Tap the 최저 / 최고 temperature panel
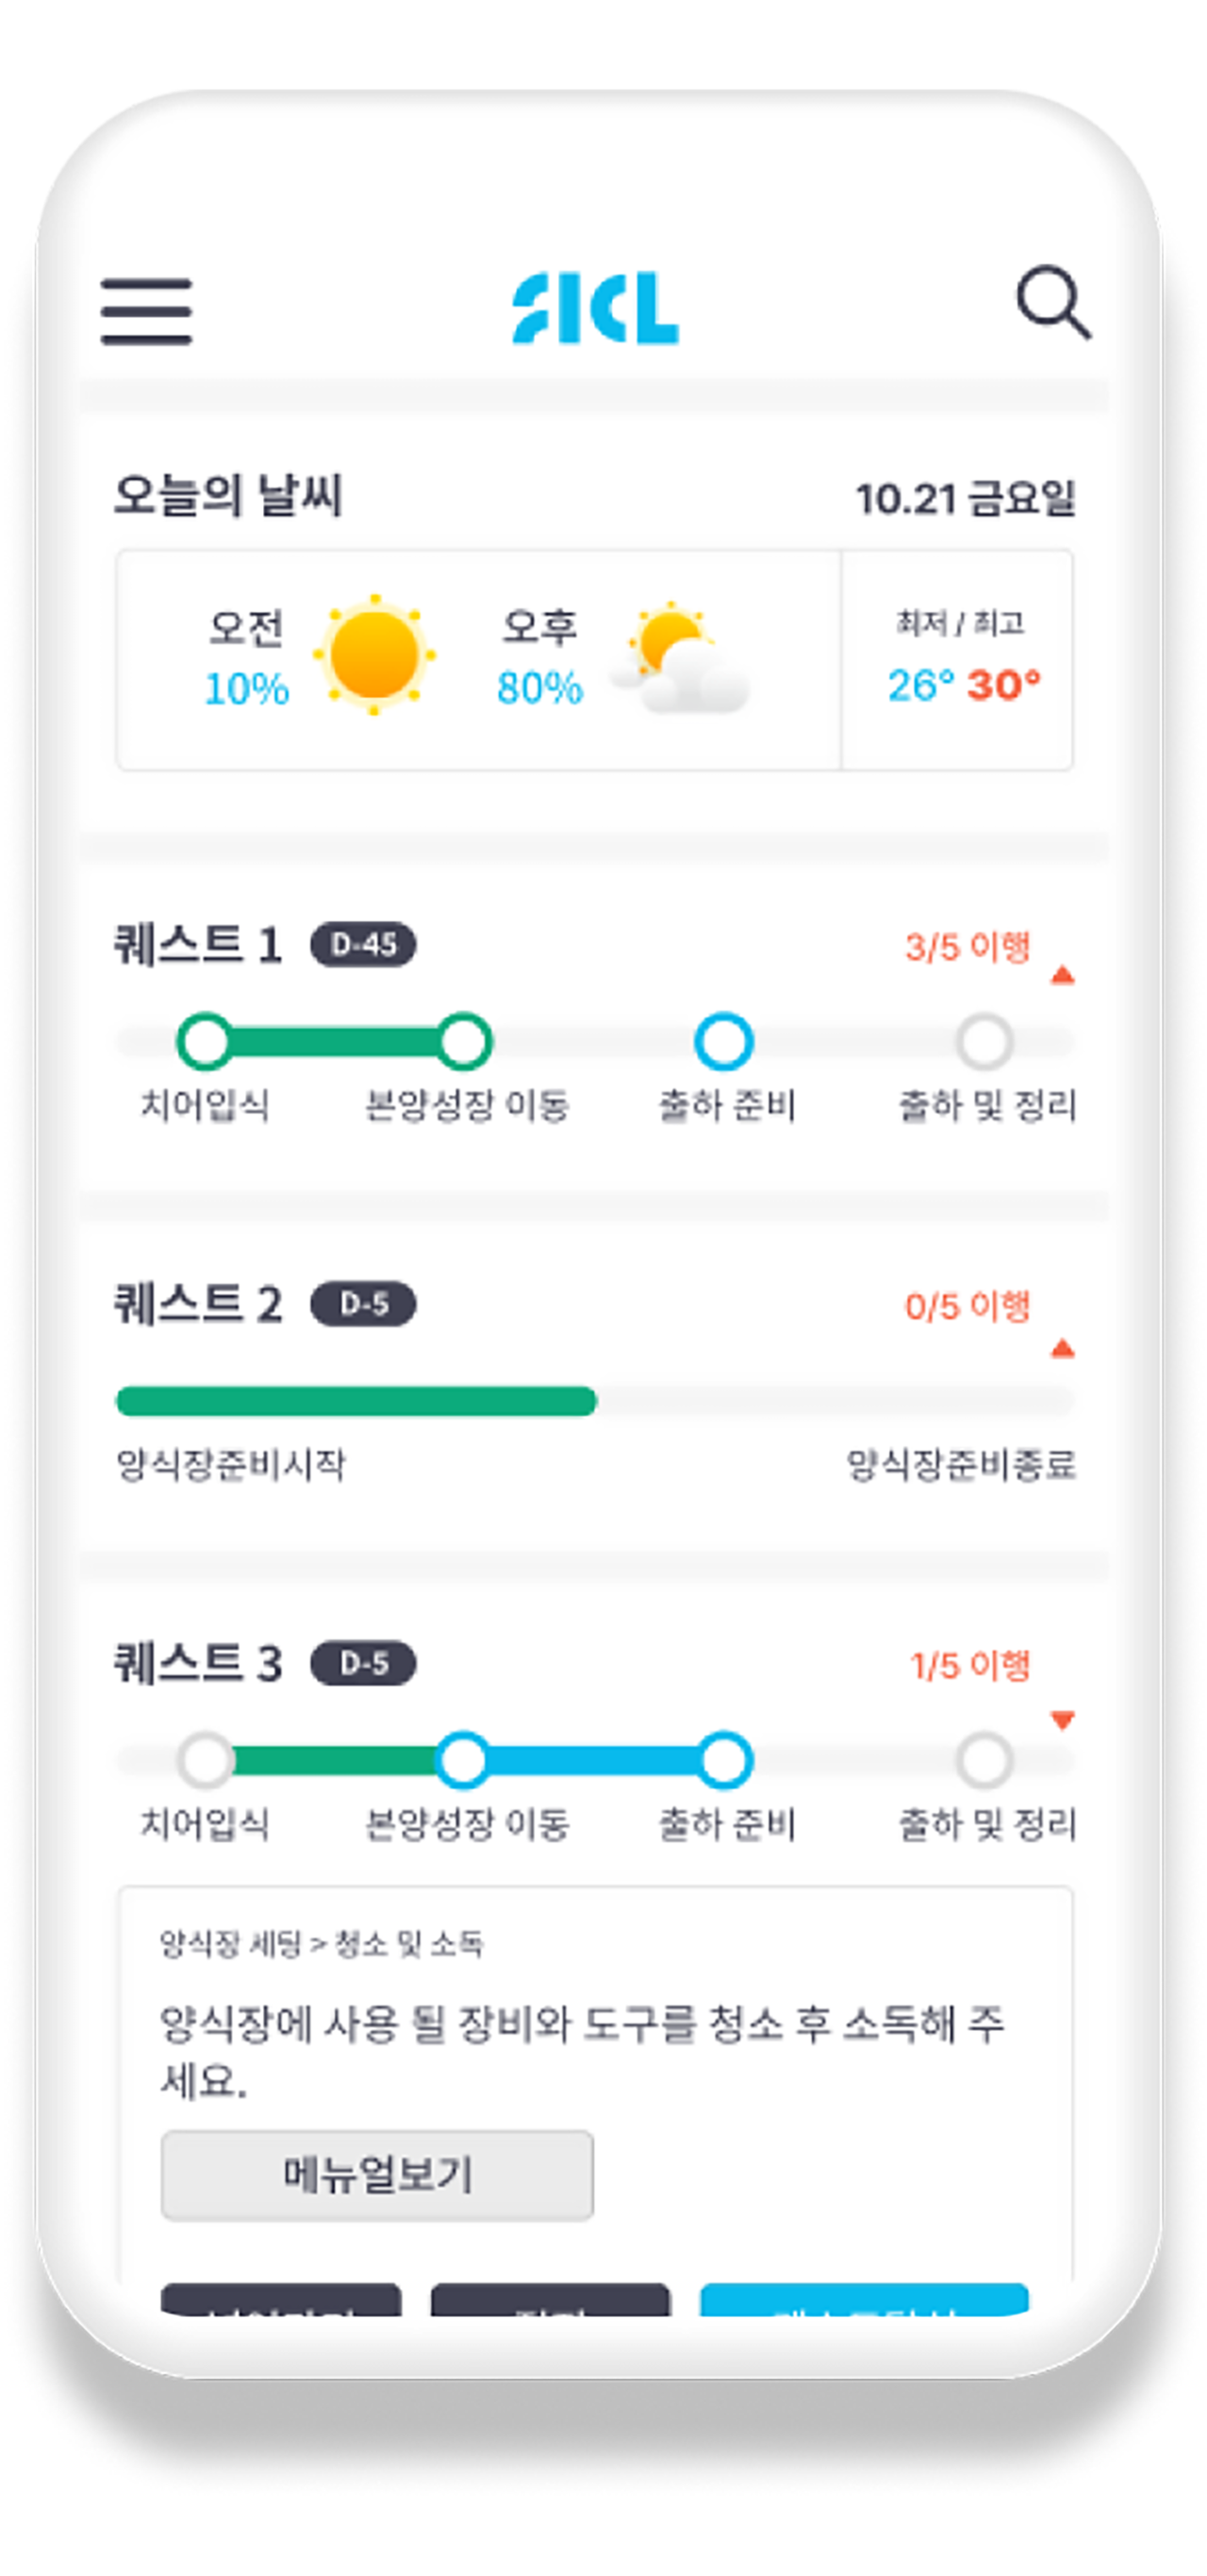Screen dimensions: 1207x2576 [958, 660]
